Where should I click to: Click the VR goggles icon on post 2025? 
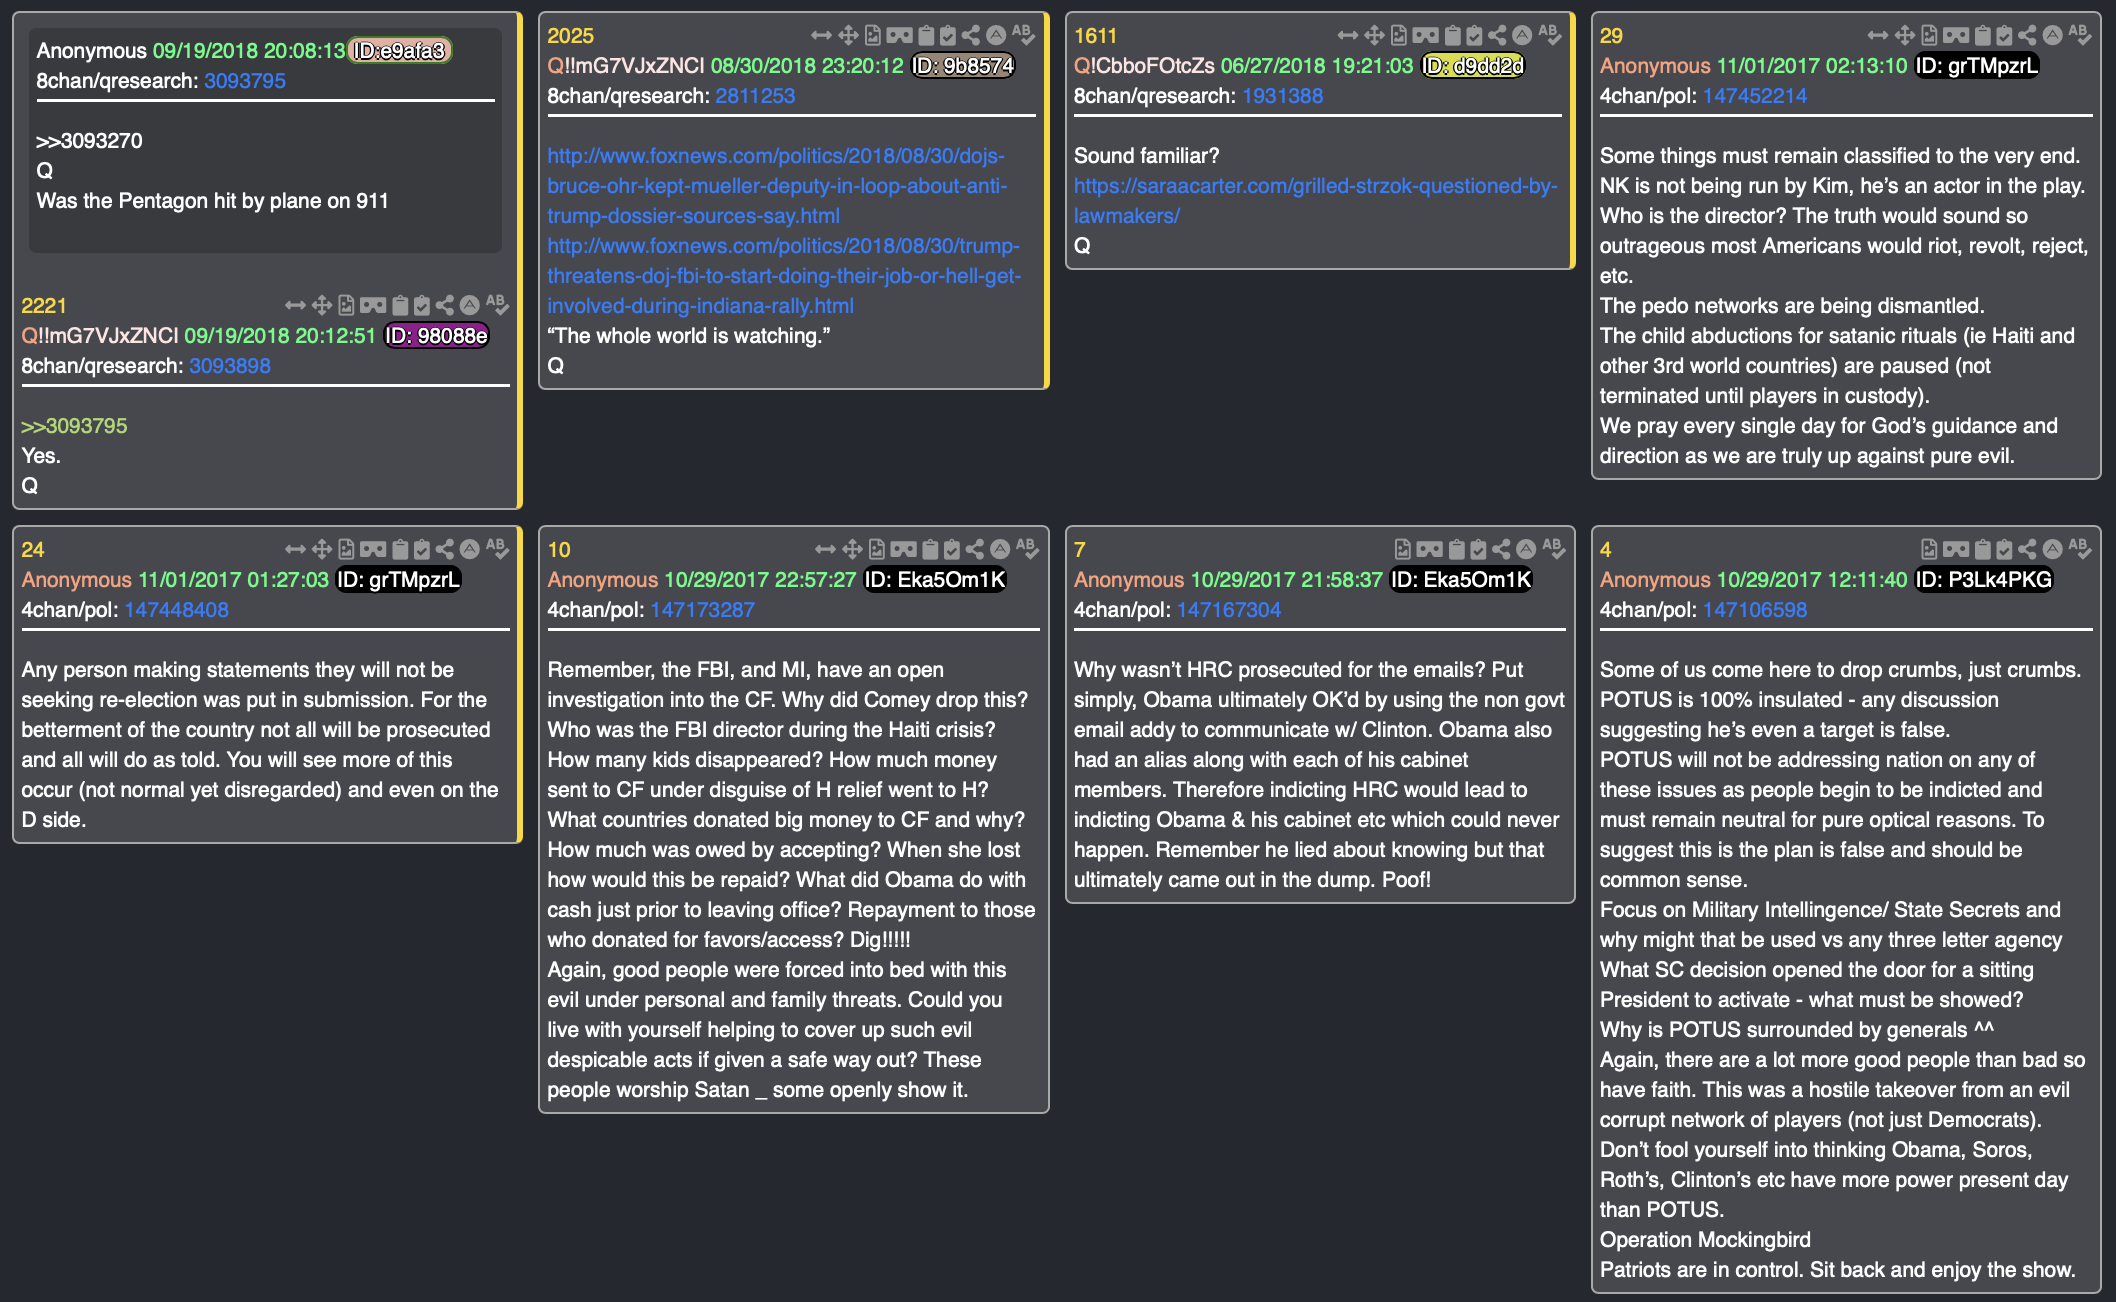click(899, 35)
